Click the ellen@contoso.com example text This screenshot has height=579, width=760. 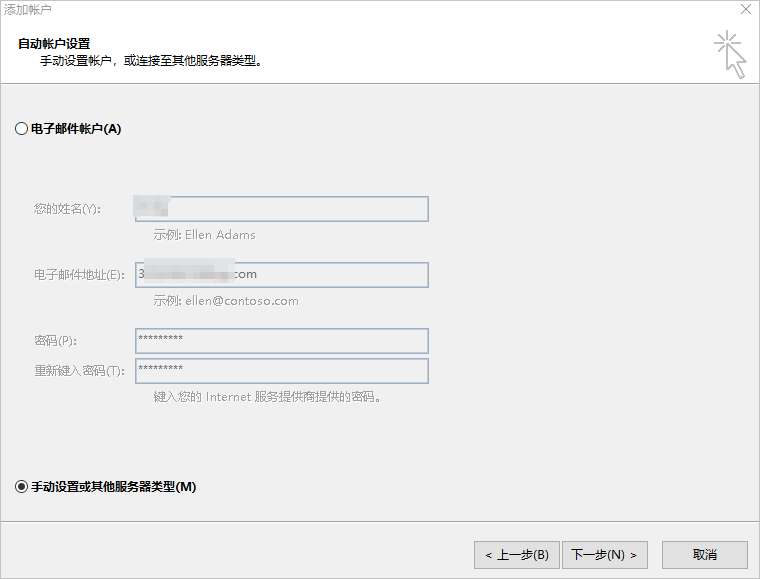(226, 301)
